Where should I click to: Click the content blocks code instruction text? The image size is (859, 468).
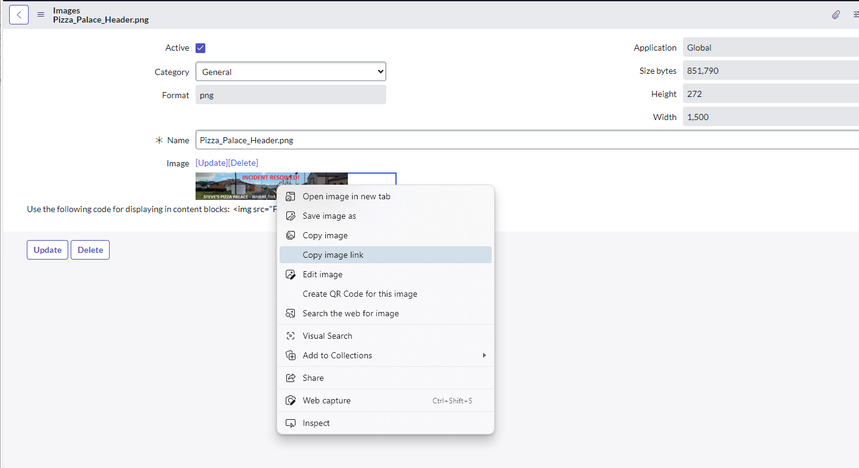tap(151, 209)
